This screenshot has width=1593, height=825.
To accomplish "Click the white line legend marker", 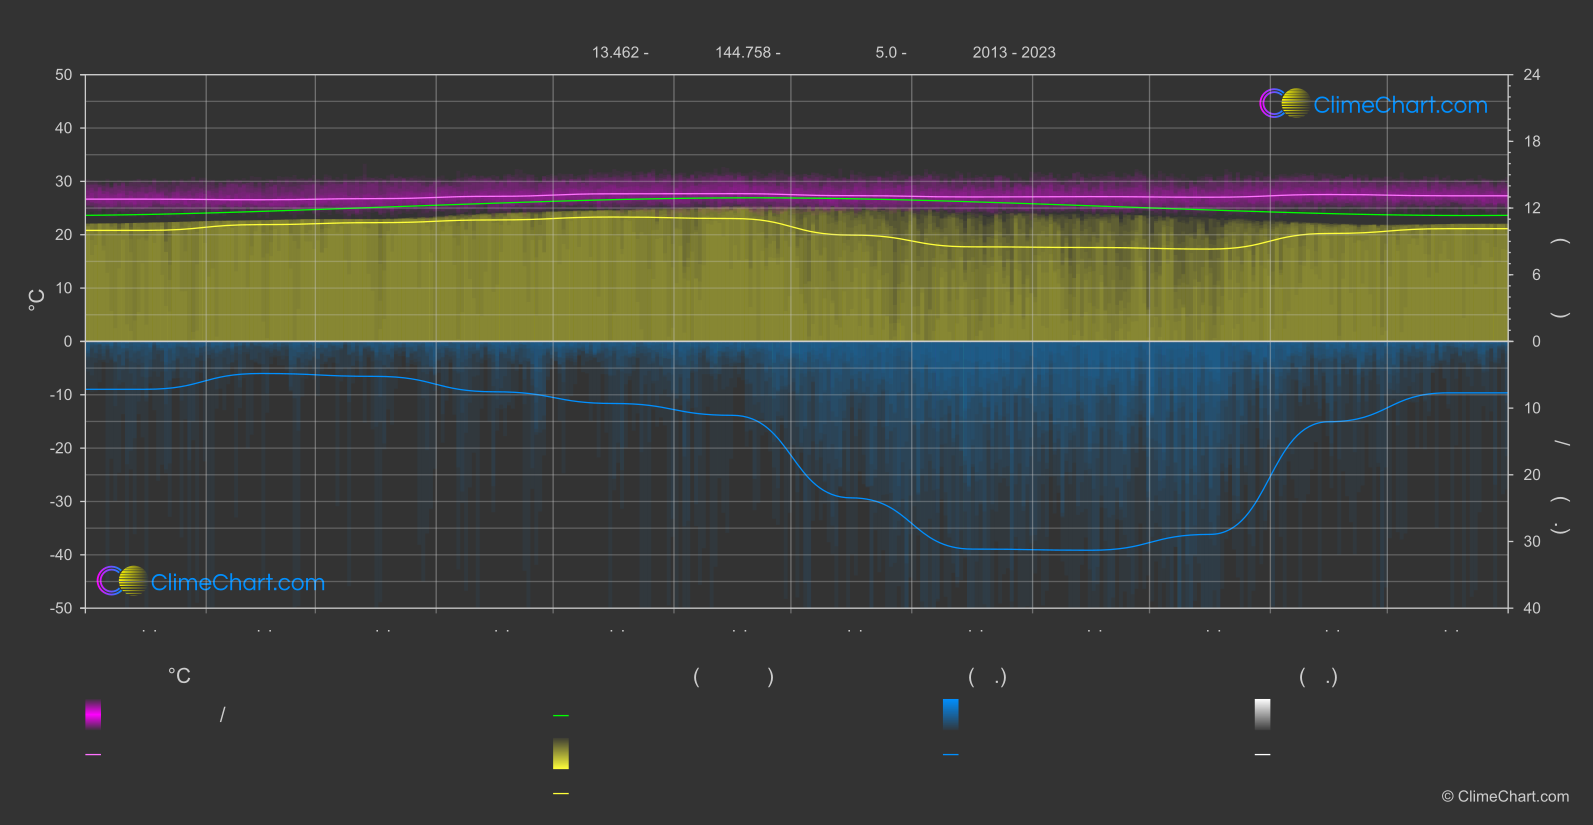I will [1263, 755].
